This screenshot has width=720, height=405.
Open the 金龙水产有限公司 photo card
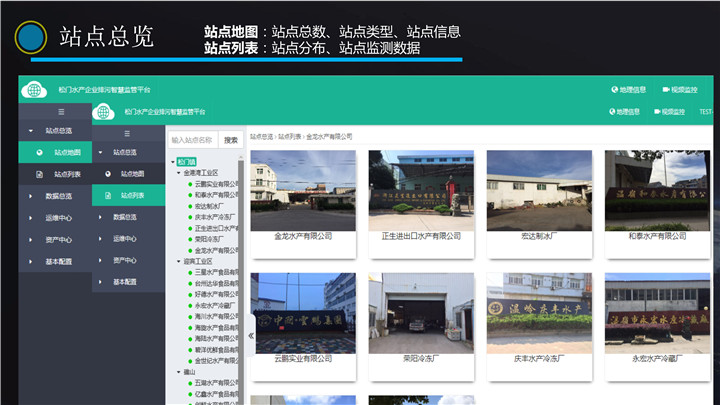(x=303, y=204)
